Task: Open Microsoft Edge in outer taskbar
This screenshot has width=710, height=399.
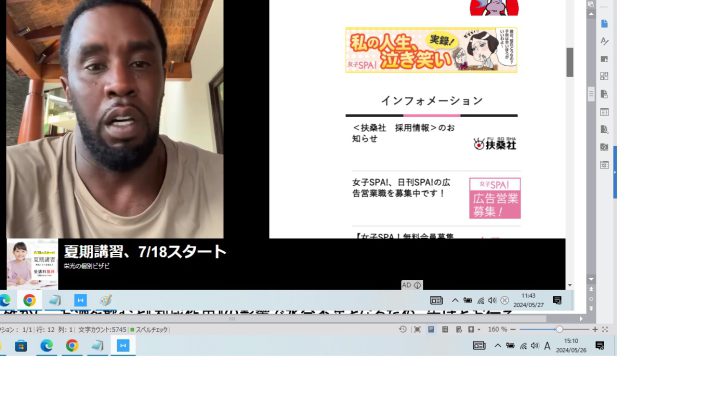Action: point(46,346)
